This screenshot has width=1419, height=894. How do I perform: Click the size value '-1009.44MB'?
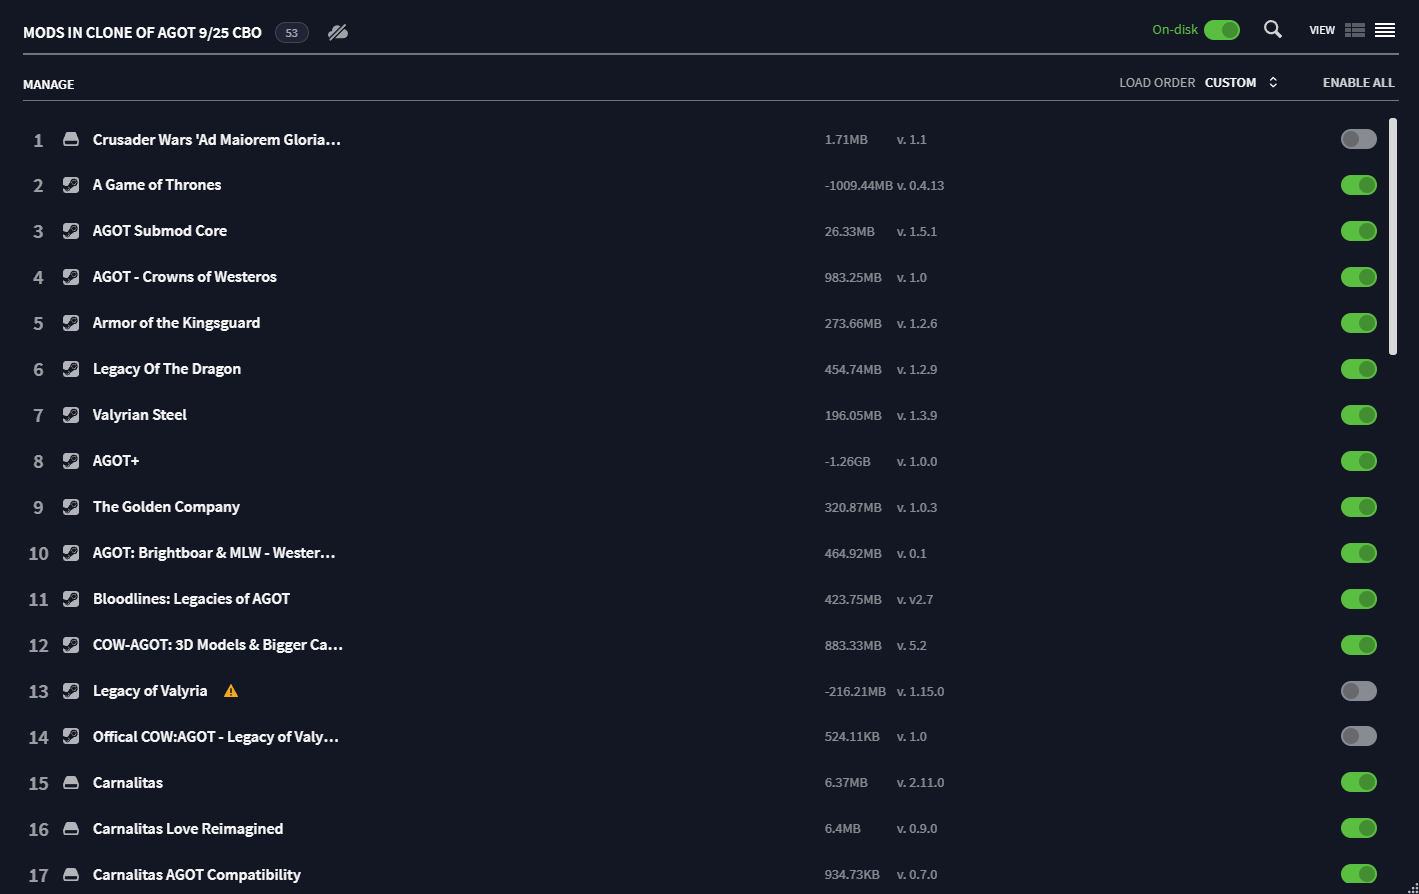coord(859,186)
